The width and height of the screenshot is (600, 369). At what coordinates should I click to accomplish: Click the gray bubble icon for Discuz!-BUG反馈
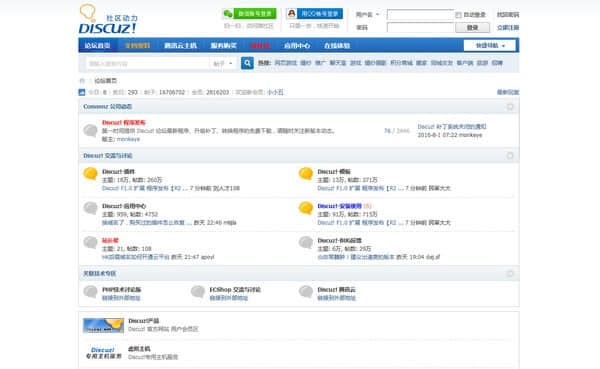pos(306,242)
